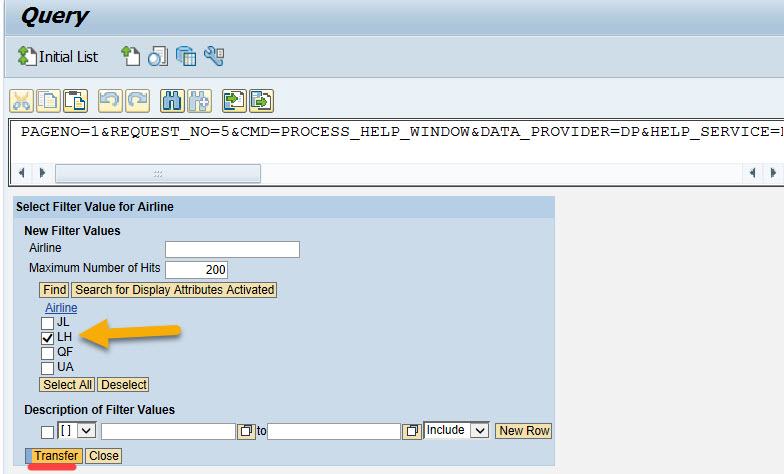Check the UA airline checkbox
Screen dimensions: 784x474
point(48,368)
